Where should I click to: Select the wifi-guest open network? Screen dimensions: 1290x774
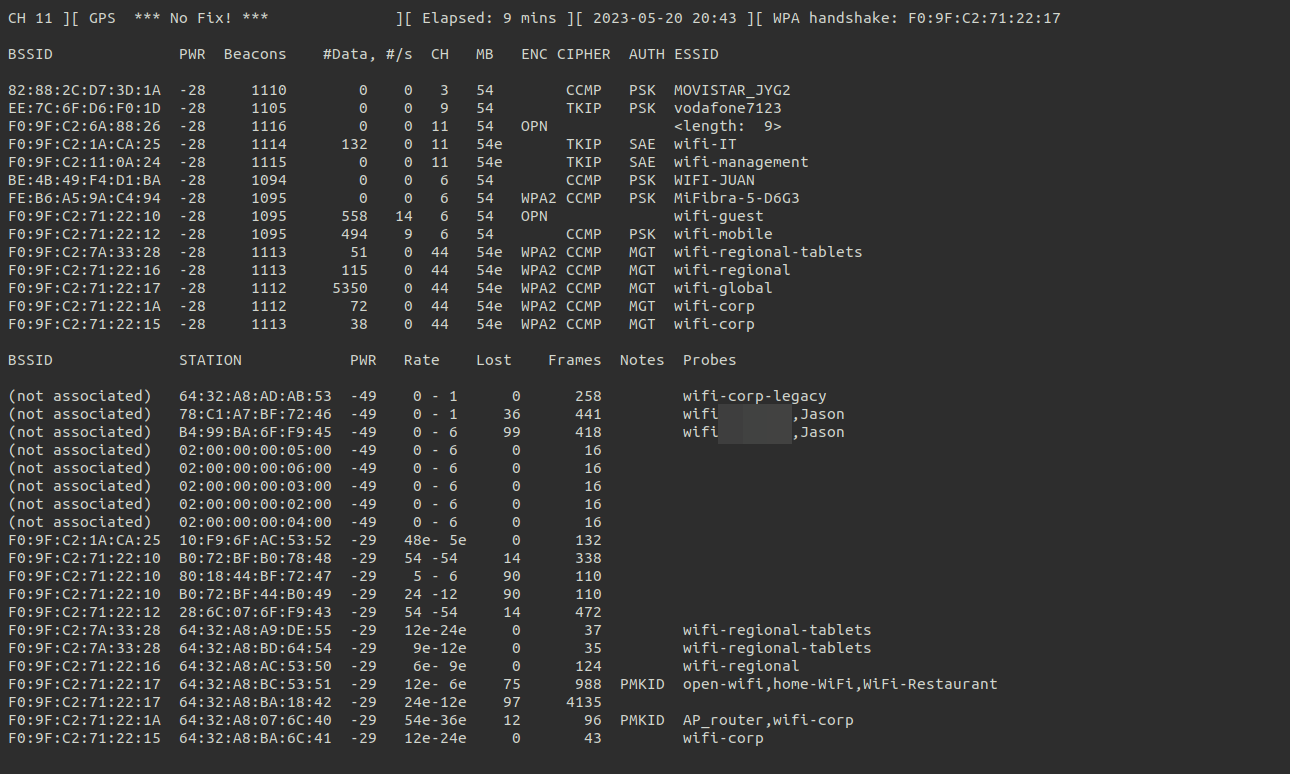coord(718,215)
